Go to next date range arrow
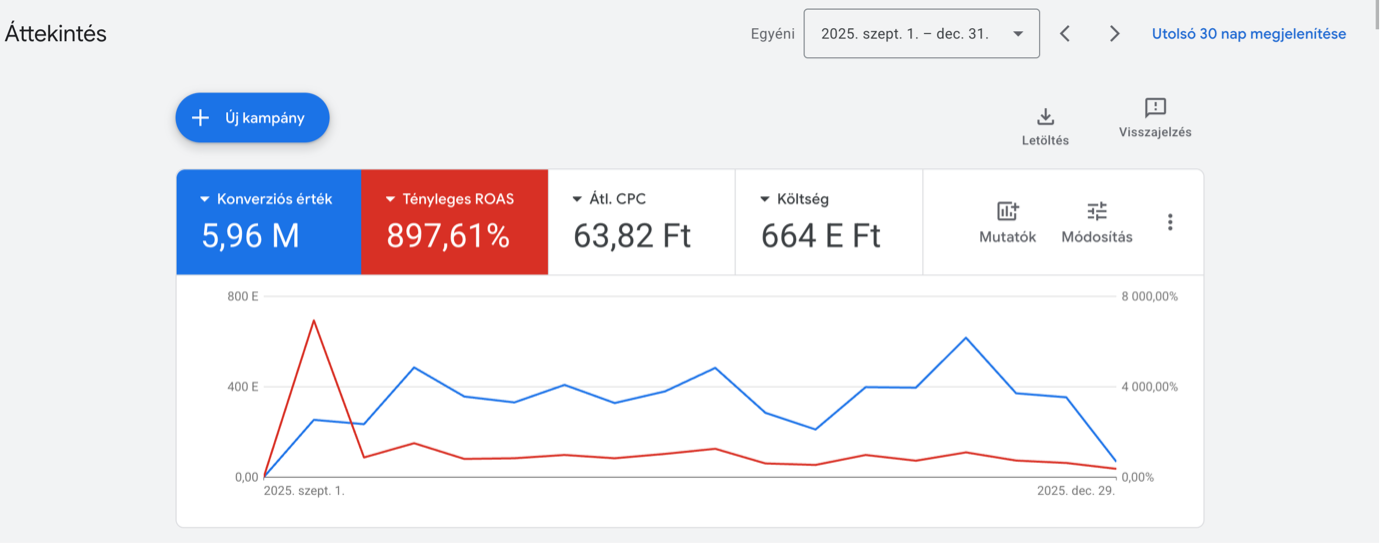Screen dimensions: 1384x546 pyautogui.click(x=1114, y=34)
